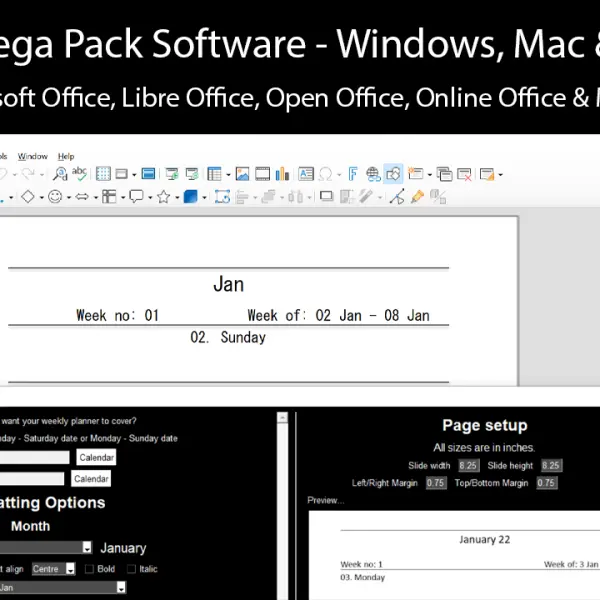Viewport: 600px width, 600px height.
Task: Click the second Calendar button
Action: (x=91, y=479)
